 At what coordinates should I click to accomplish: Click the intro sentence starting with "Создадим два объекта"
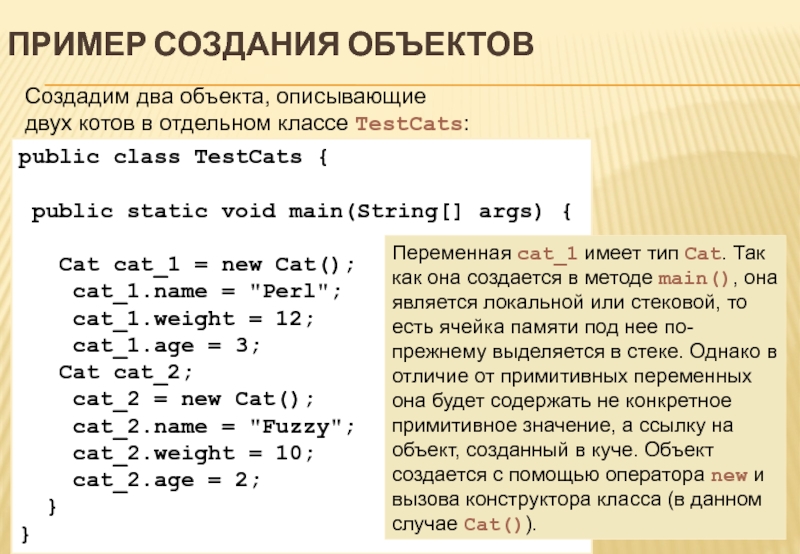click(226, 98)
